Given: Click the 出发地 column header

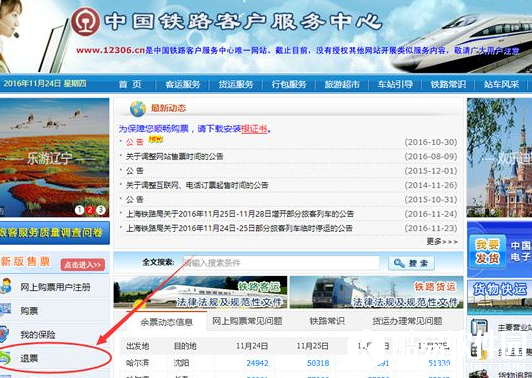Looking at the screenshot, I should [x=137, y=346].
